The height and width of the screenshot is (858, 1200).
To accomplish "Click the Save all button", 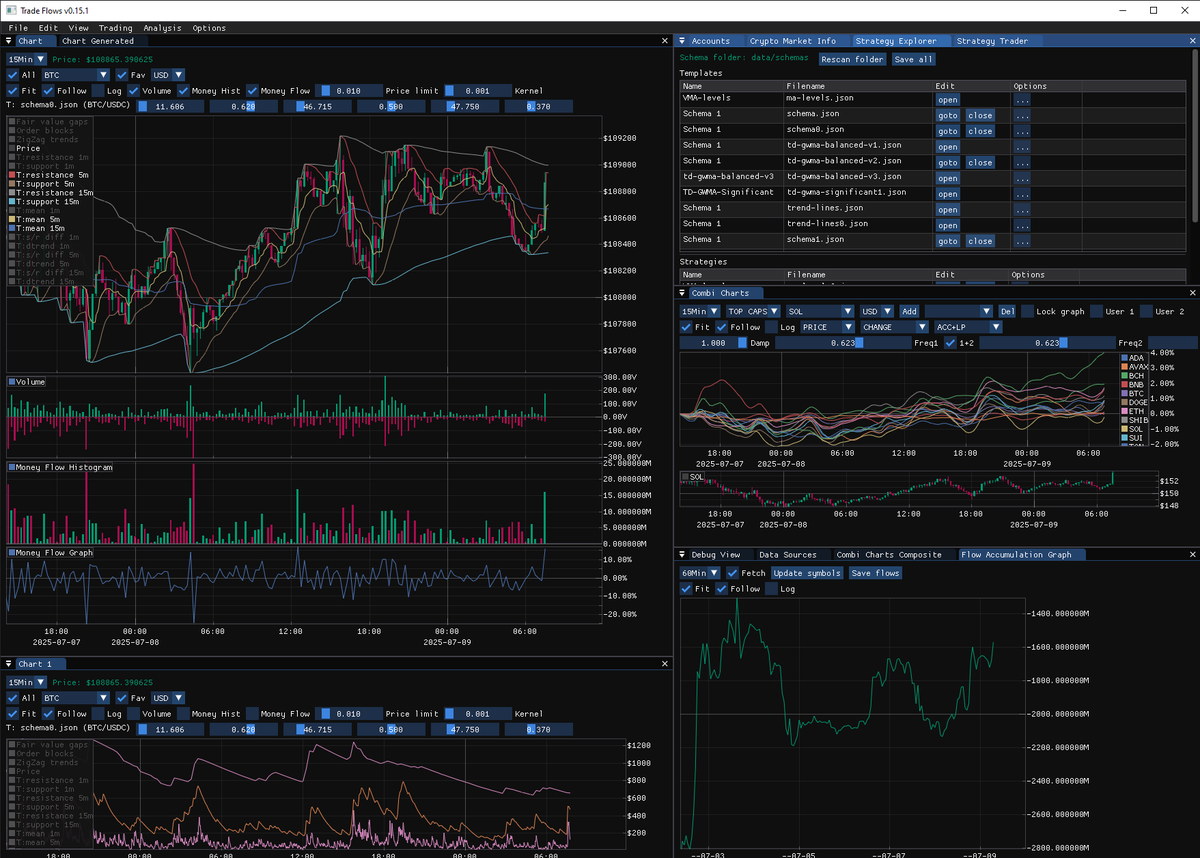I will point(913,59).
